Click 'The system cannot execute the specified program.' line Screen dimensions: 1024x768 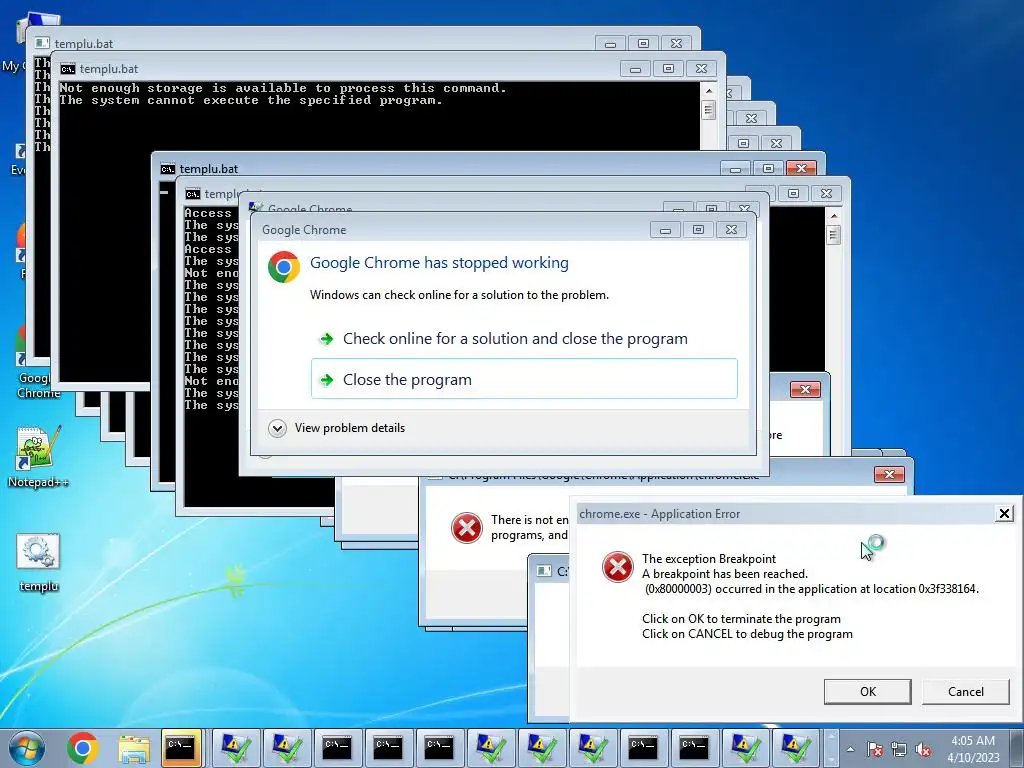[x=251, y=101]
